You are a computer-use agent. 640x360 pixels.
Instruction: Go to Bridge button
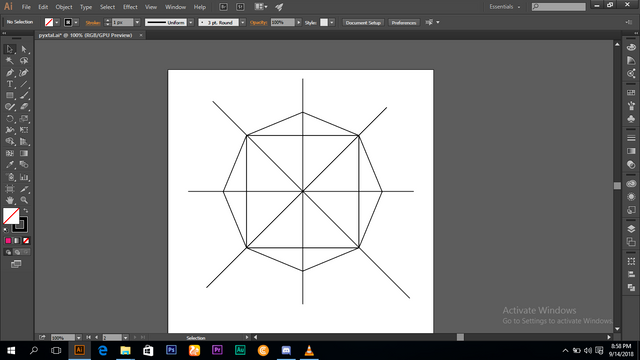(x=223, y=7)
